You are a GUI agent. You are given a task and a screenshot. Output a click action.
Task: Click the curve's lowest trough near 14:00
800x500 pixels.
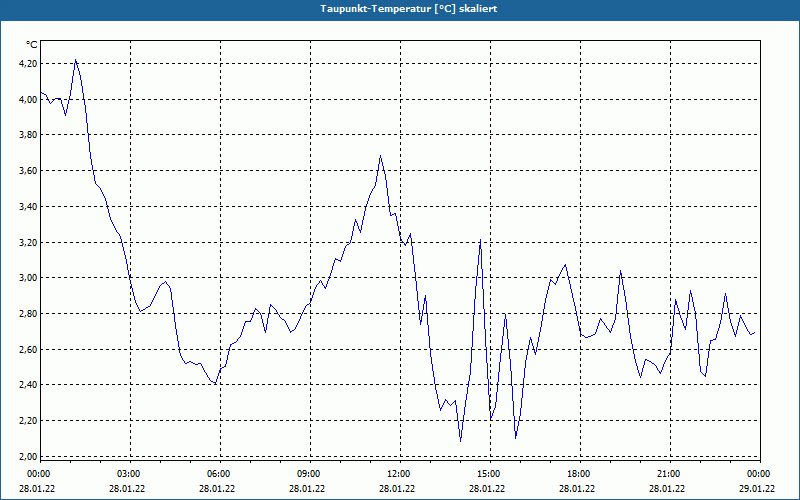point(461,441)
